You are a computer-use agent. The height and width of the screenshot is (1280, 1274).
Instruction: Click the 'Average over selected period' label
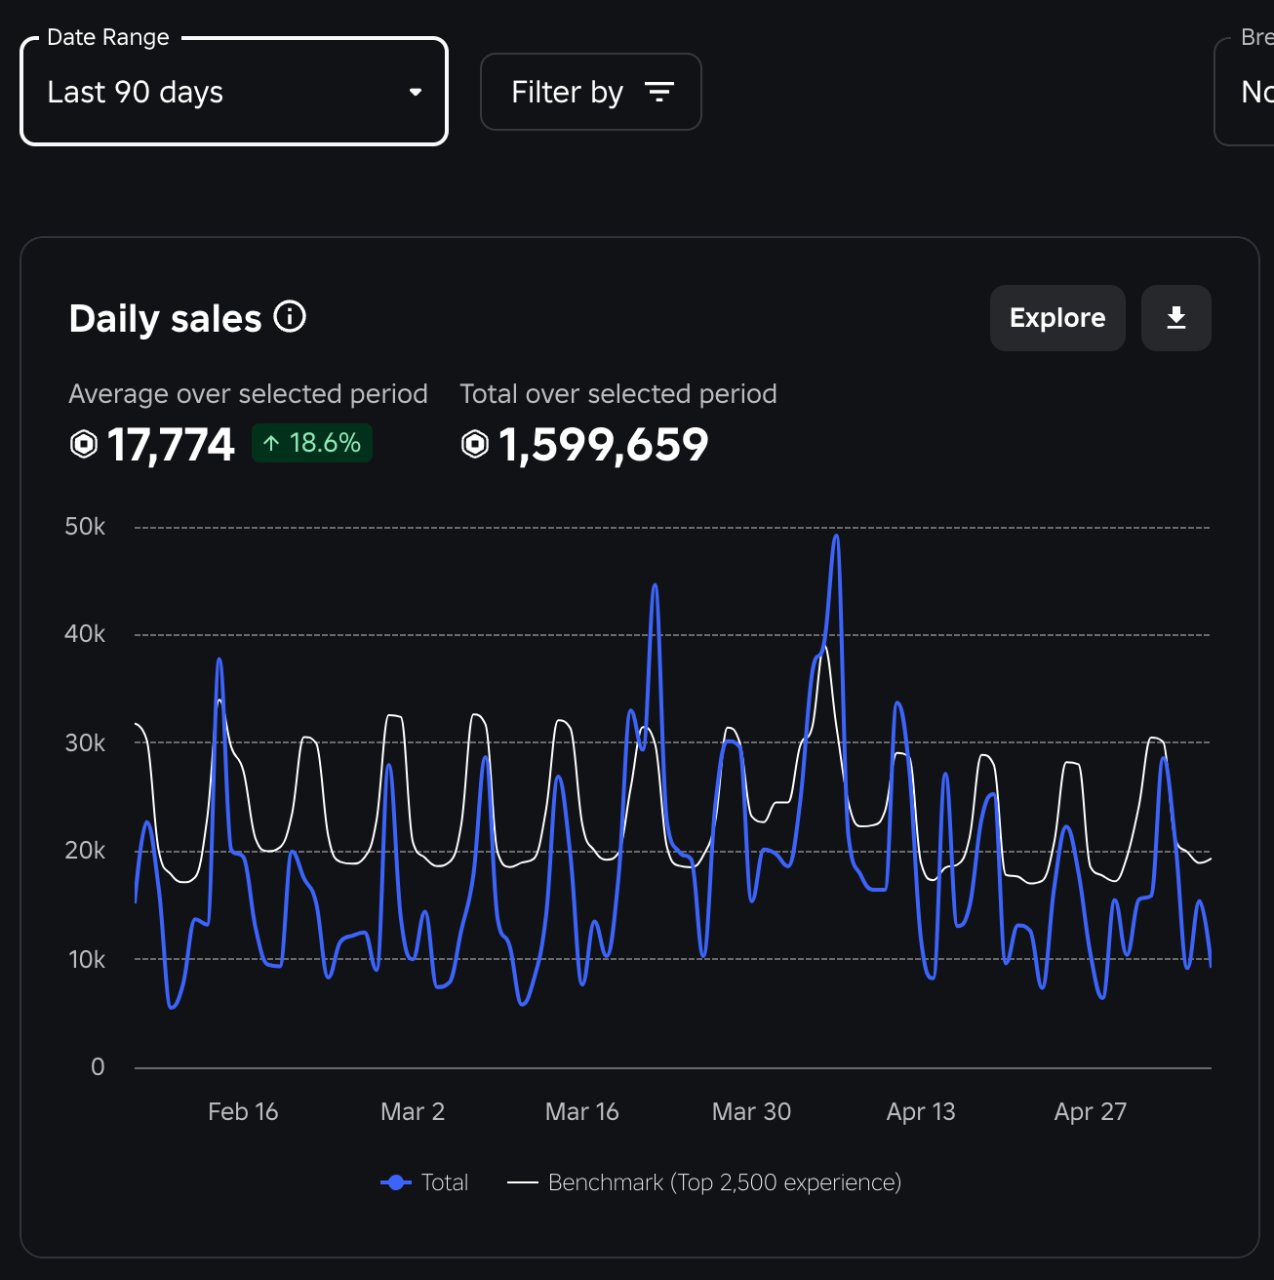(x=248, y=394)
